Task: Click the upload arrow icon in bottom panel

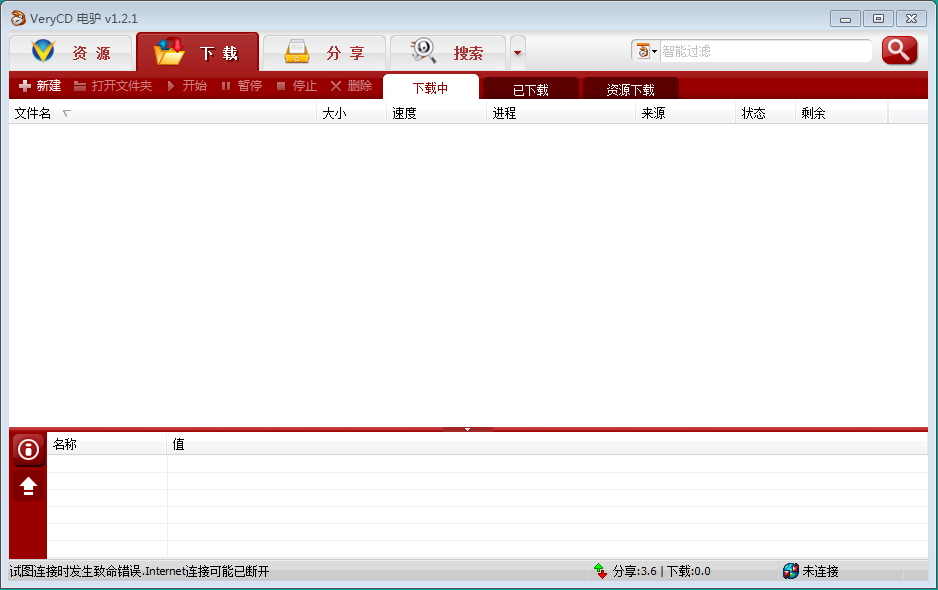Action: [28, 486]
